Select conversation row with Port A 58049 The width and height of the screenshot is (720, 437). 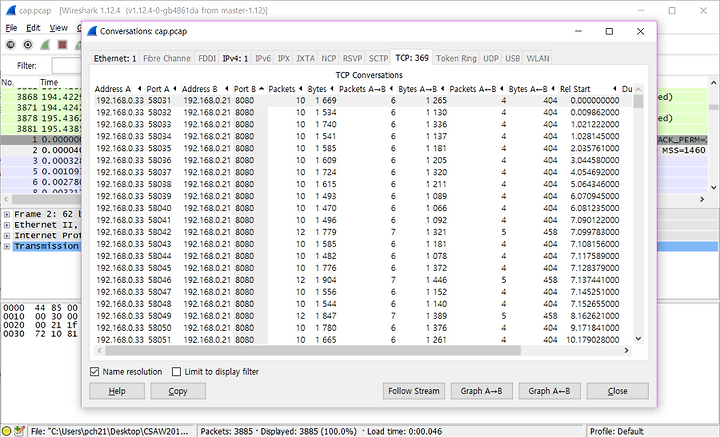(363, 315)
